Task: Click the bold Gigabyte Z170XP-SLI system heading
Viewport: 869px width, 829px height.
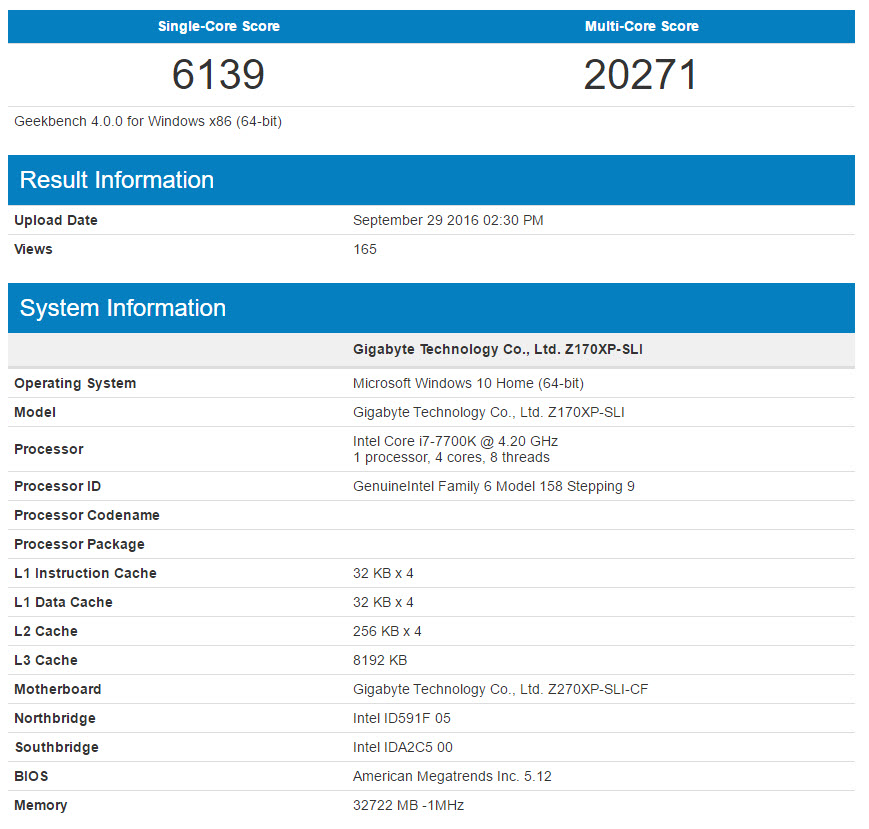Action: tap(498, 349)
